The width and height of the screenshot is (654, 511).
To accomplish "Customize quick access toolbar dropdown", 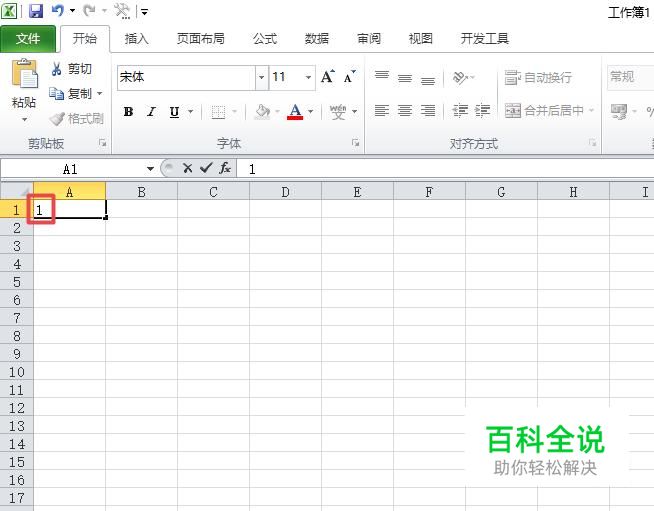I will tap(144, 12).
